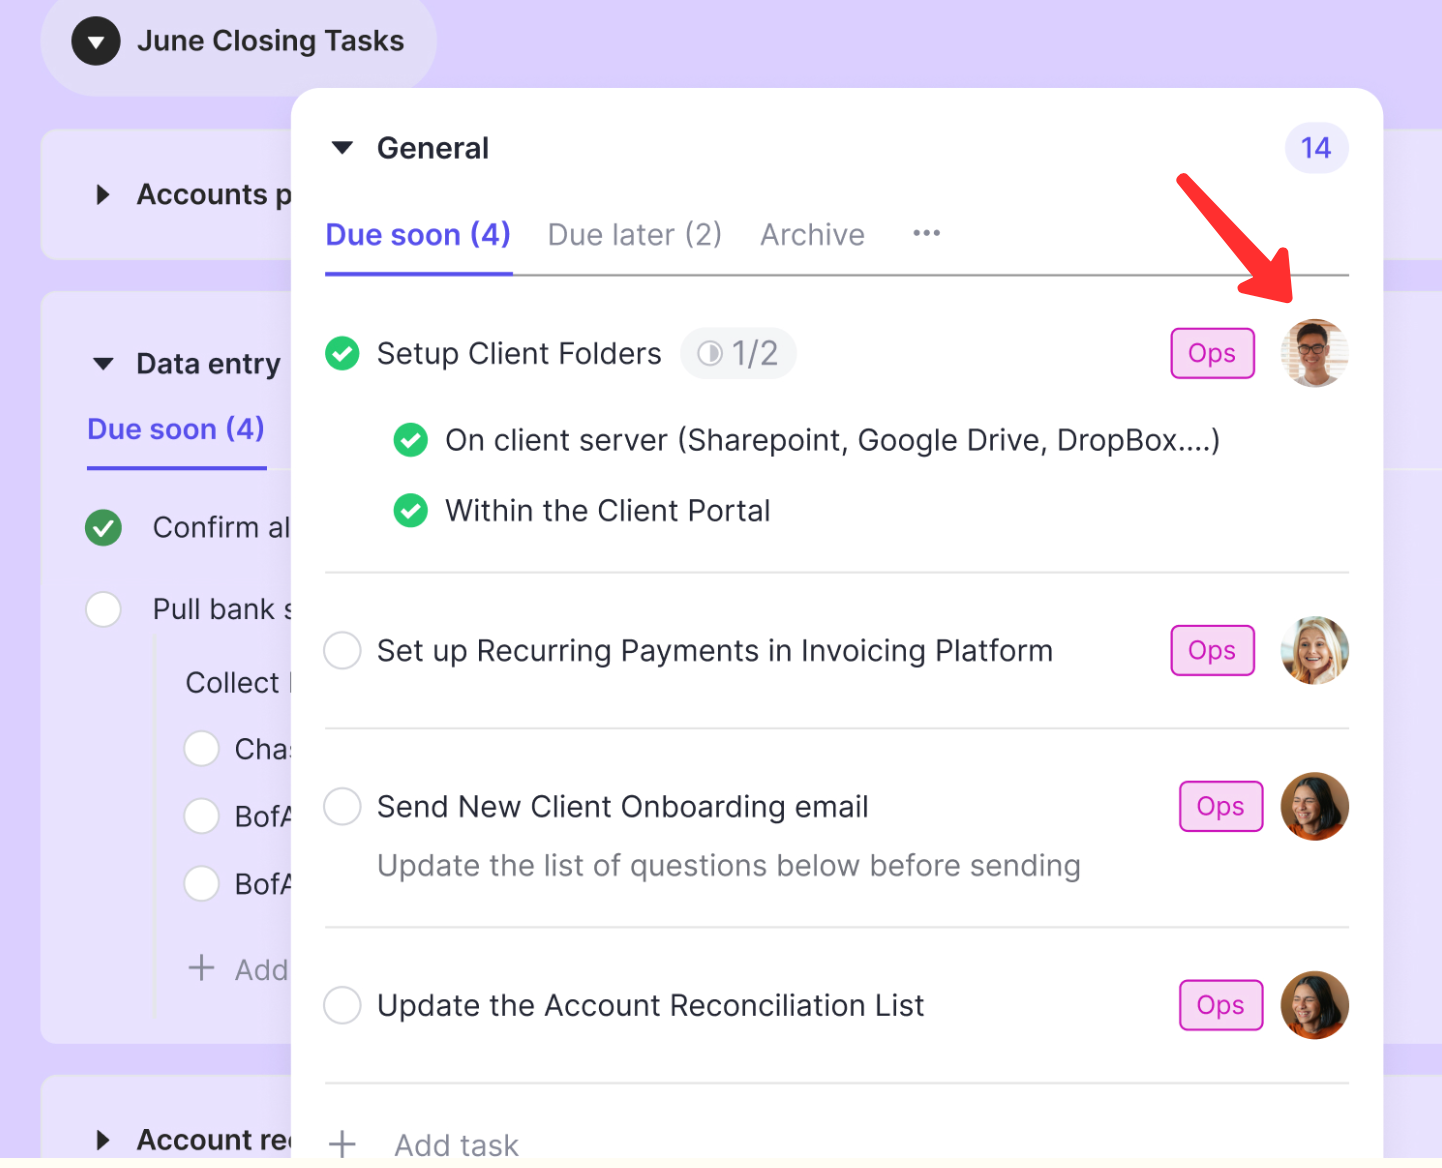Click the Add task button
The image size is (1442, 1168).
click(456, 1144)
